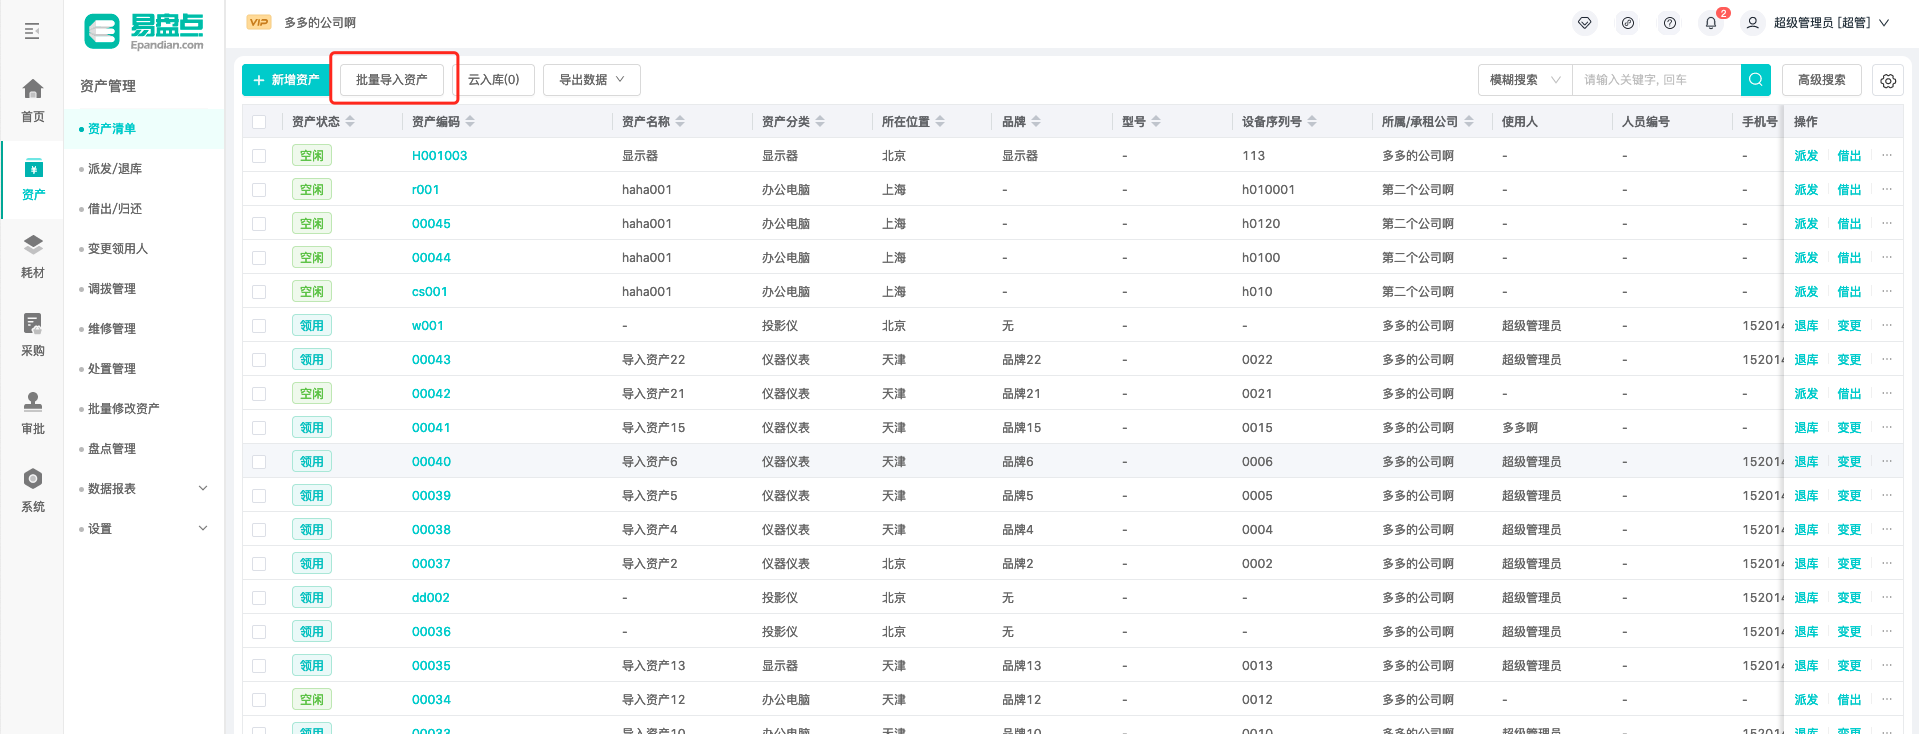
Task: Click the teal search magnifier button
Action: 1756,80
